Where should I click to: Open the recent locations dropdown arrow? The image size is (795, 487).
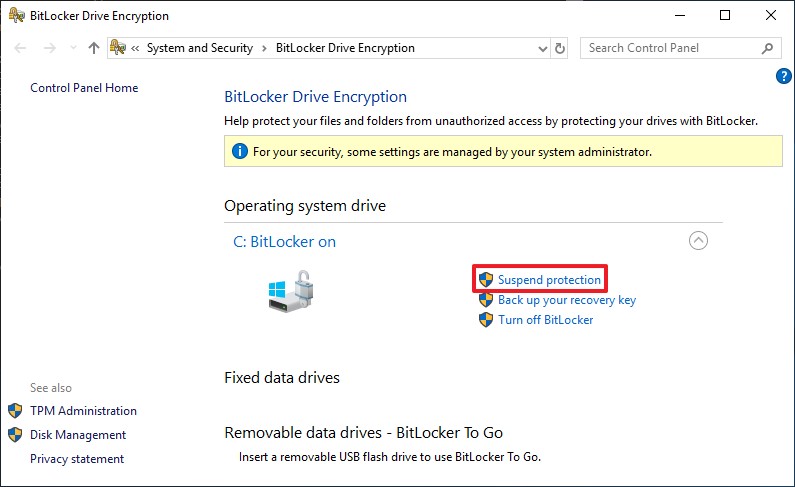(x=70, y=48)
